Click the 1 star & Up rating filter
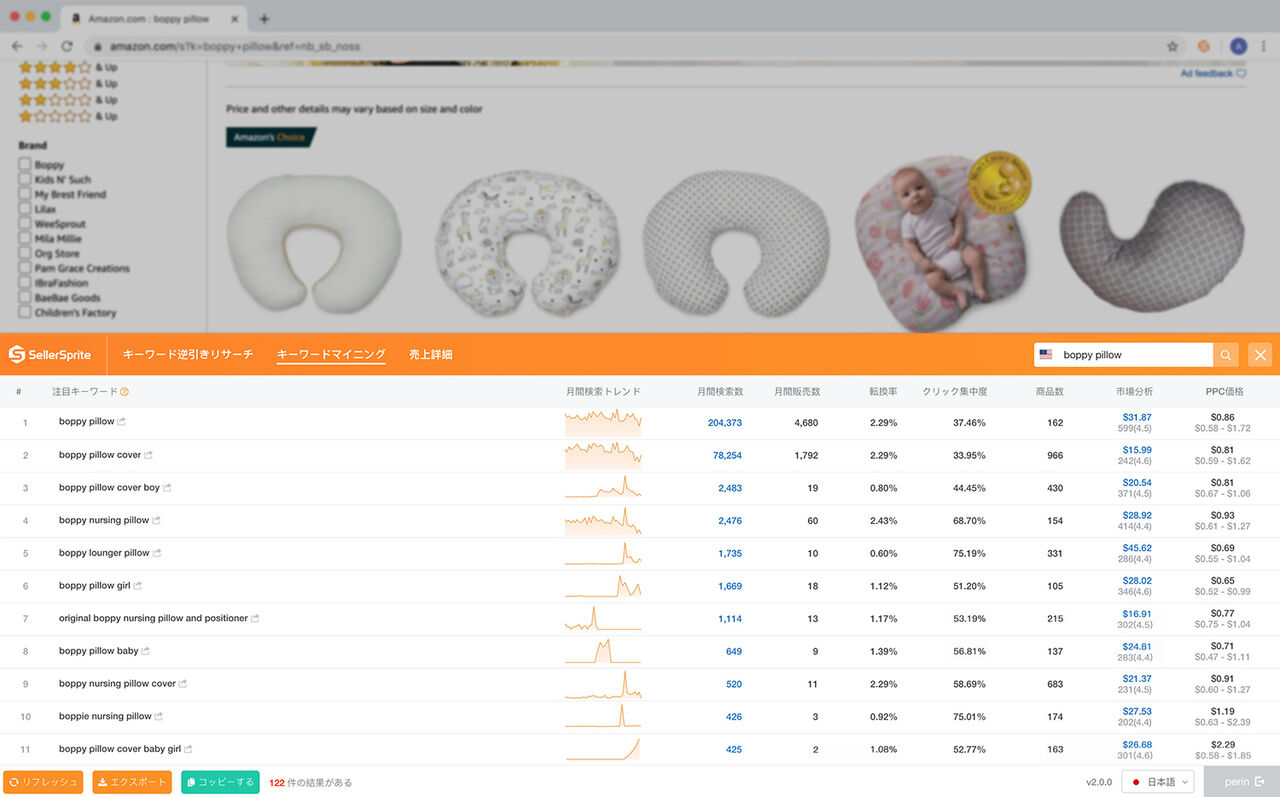1280x797 pixels. coord(68,116)
